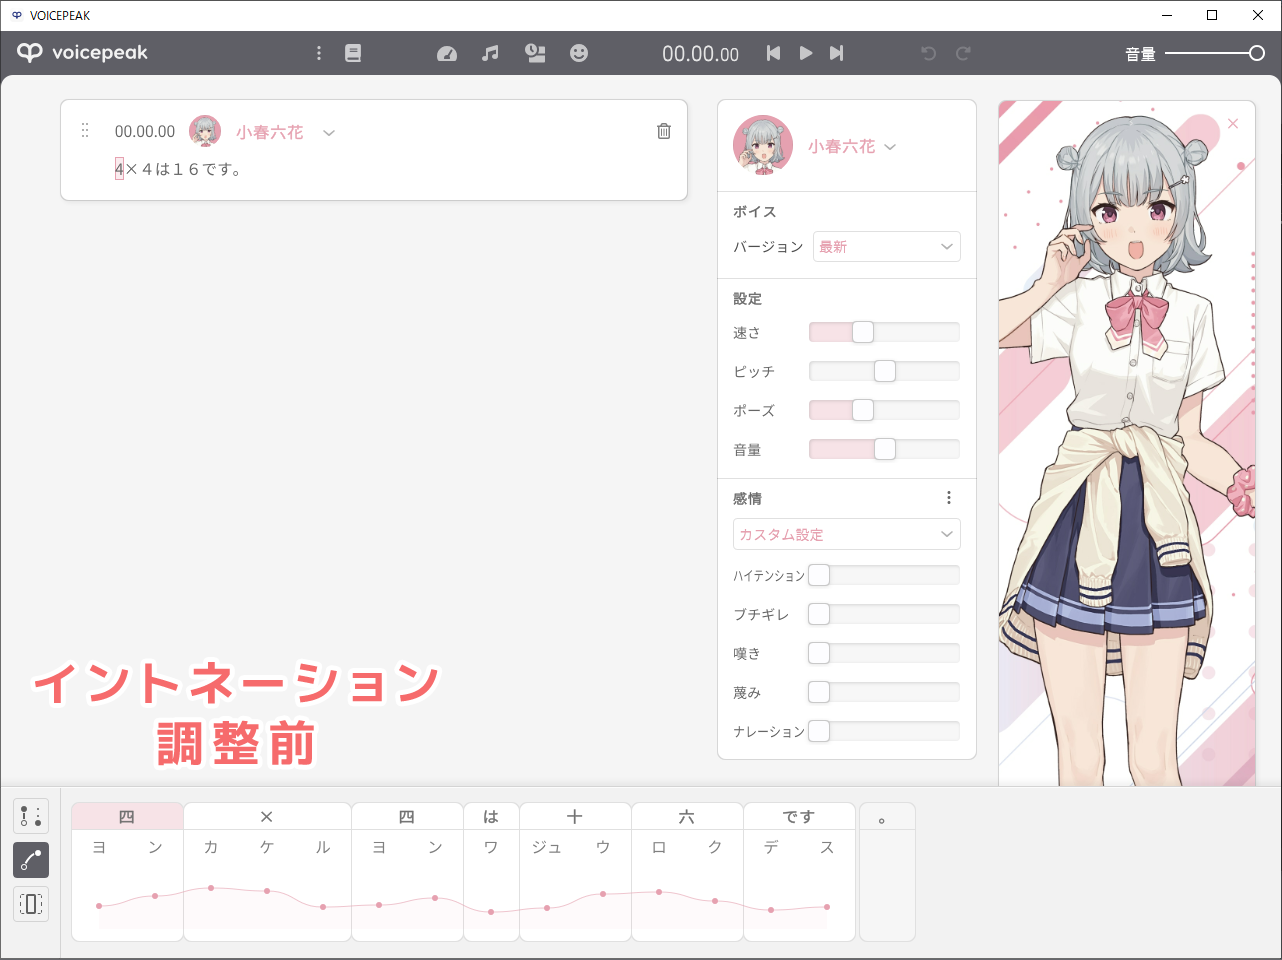Click the music note icon
The height and width of the screenshot is (960, 1282).
point(490,53)
